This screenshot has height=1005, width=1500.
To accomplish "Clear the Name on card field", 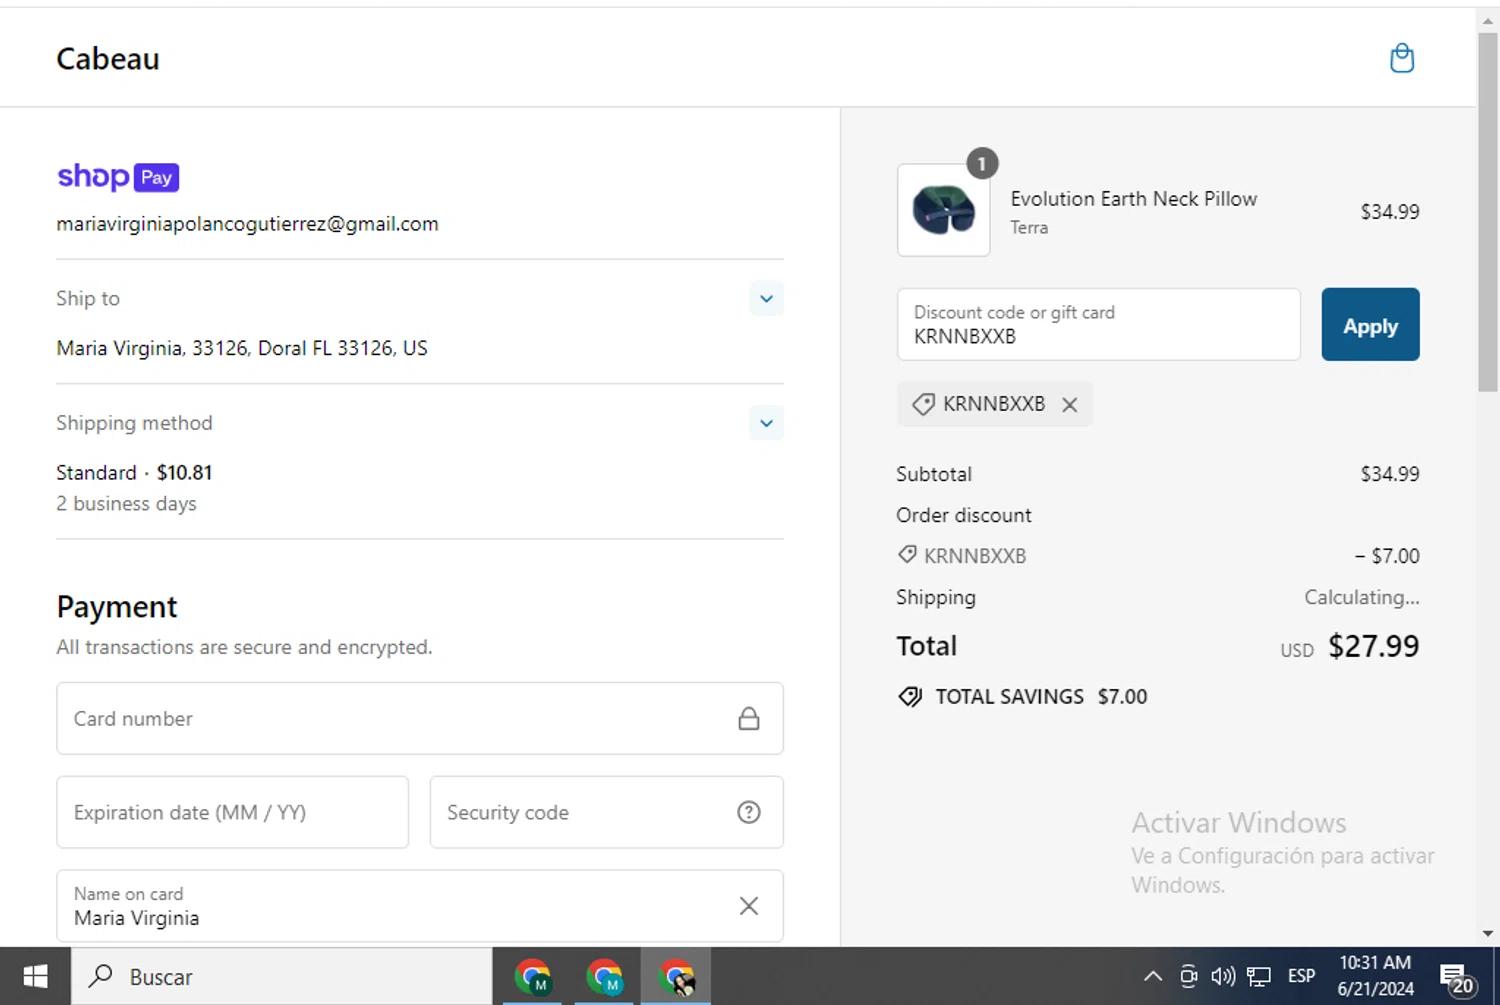I will (749, 906).
